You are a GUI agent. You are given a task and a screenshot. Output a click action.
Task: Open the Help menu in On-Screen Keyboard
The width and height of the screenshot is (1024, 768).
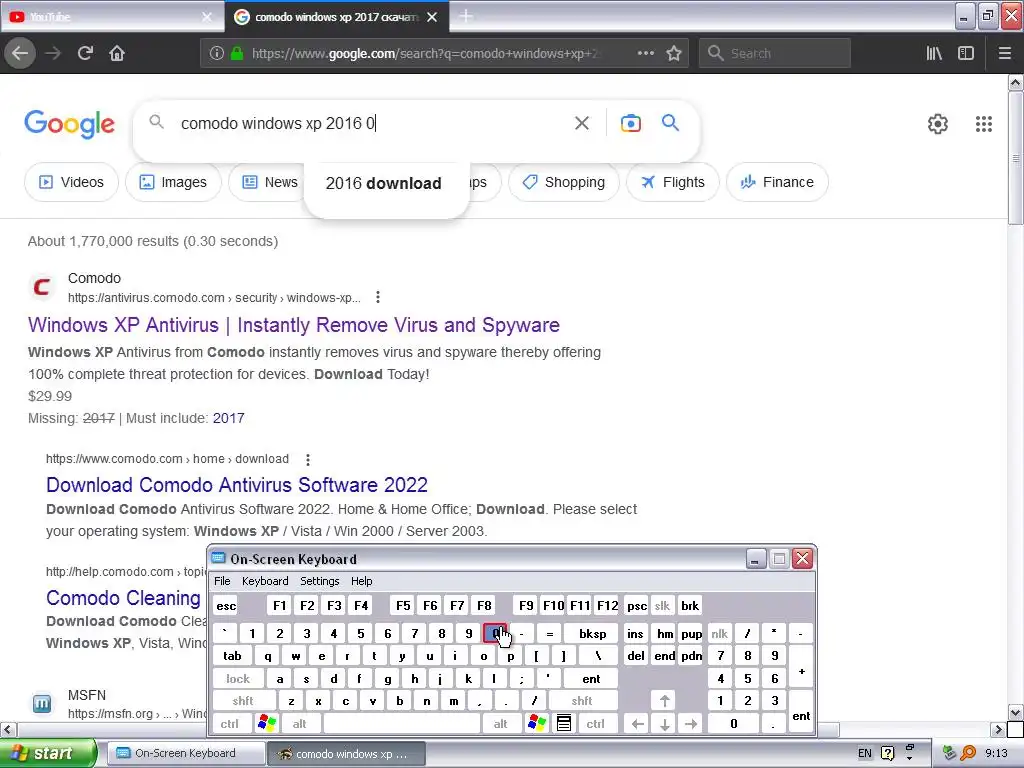pyautogui.click(x=361, y=581)
